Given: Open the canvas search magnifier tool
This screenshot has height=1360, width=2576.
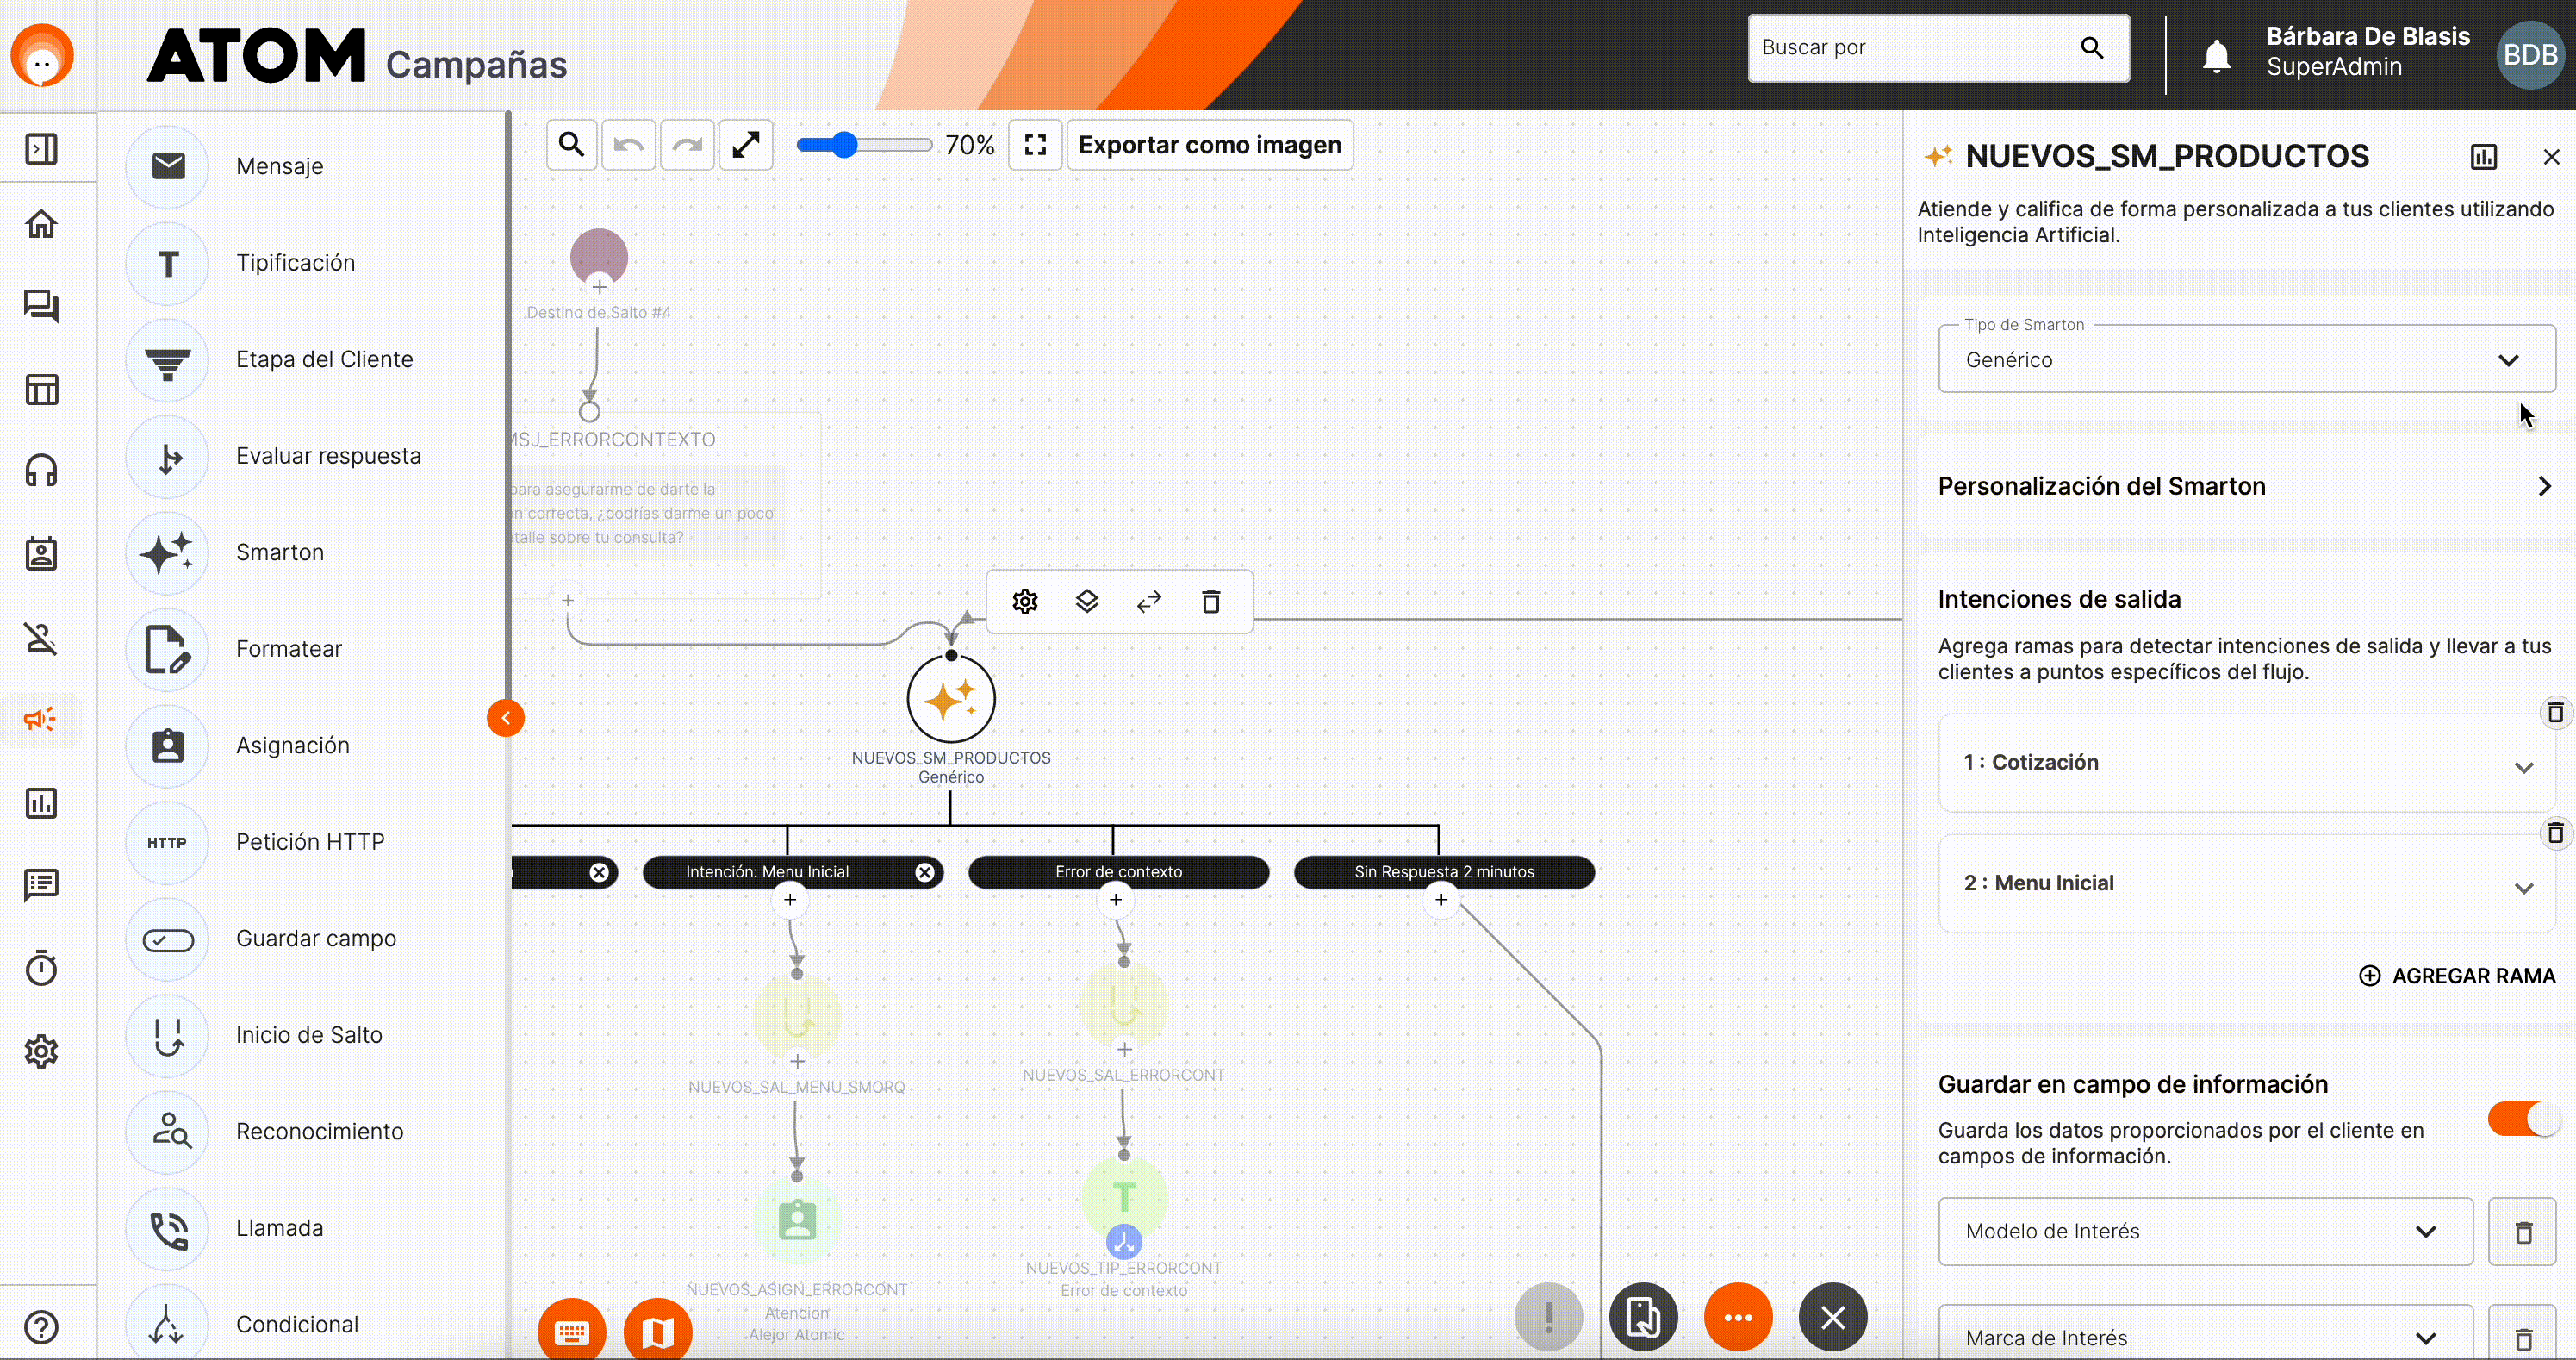Looking at the screenshot, I should tap(571, 145).
